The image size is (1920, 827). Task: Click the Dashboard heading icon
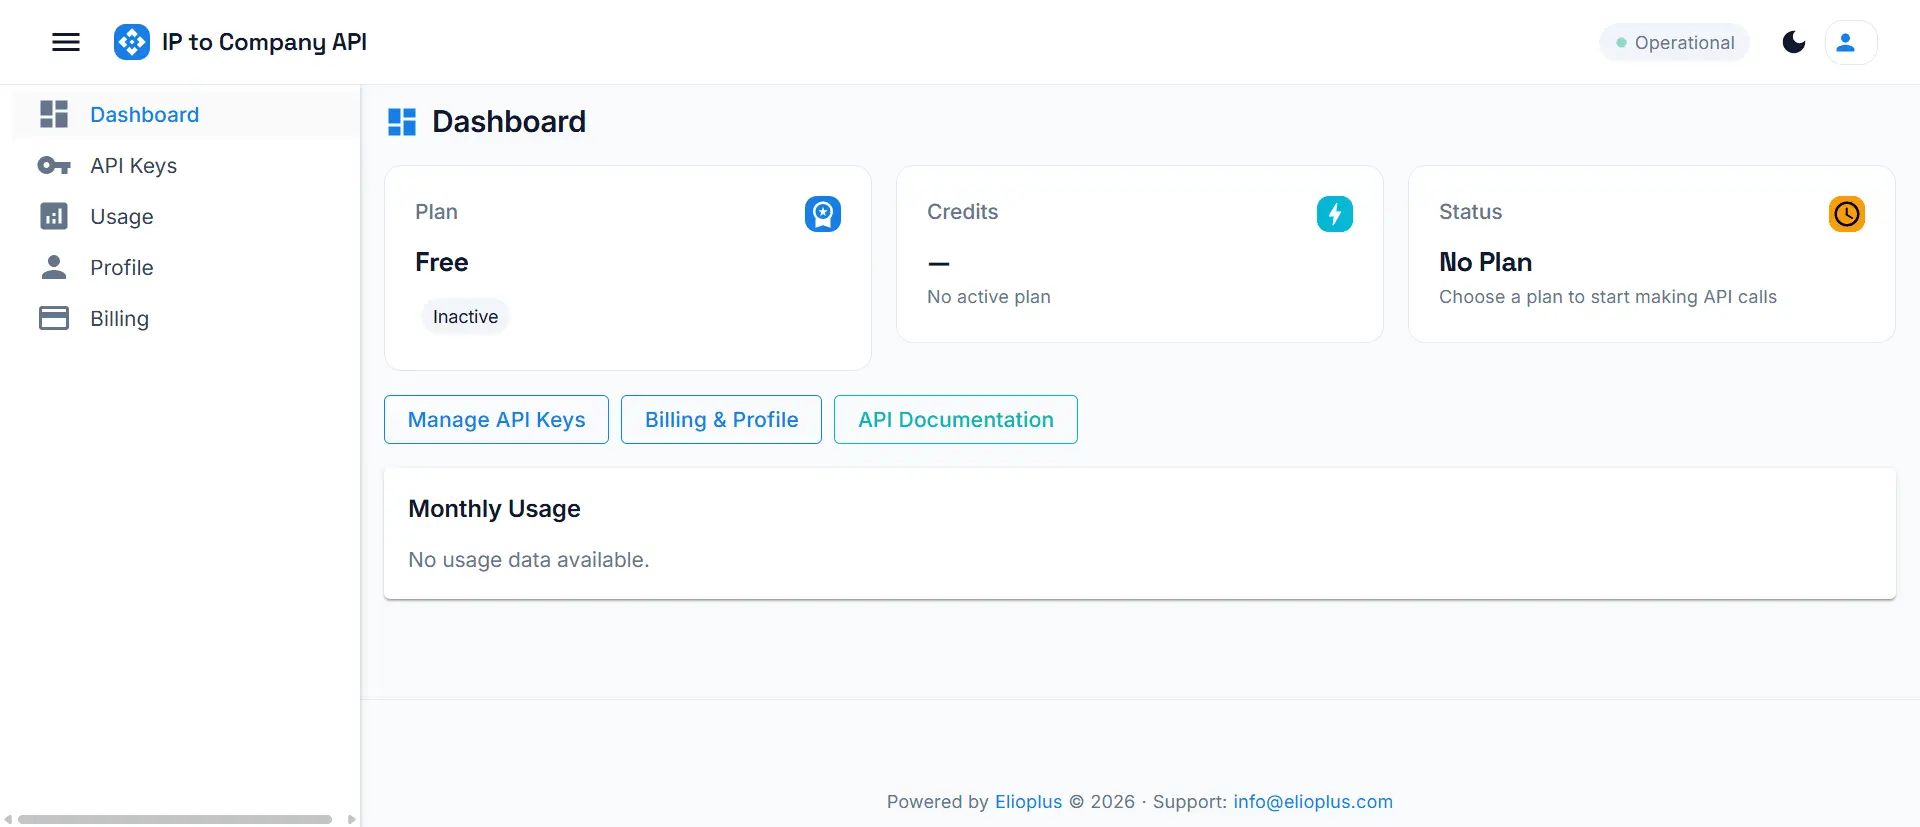coord(402,122)
